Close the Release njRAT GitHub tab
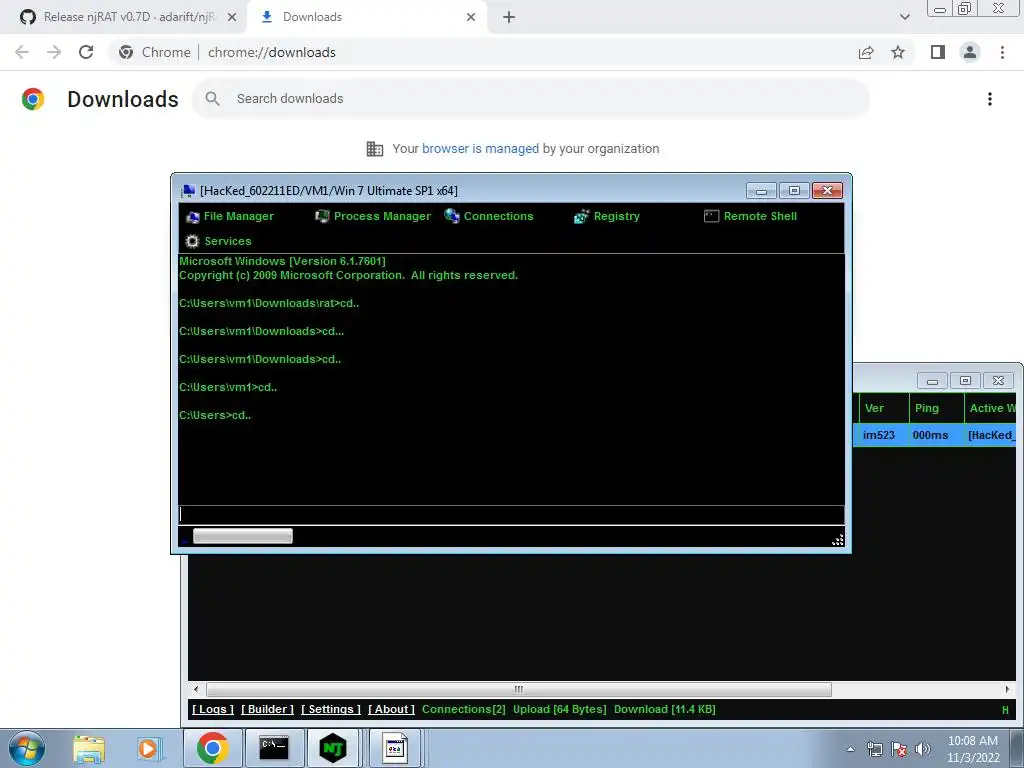1024x768 pixels. click(232, 17)
